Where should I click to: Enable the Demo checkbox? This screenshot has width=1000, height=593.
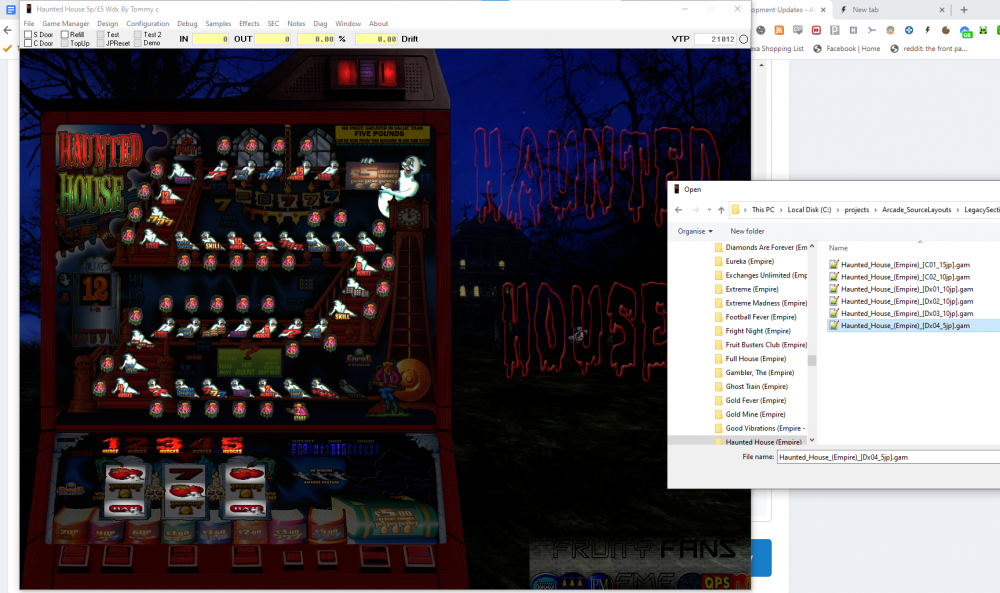[x=138, y=43]
